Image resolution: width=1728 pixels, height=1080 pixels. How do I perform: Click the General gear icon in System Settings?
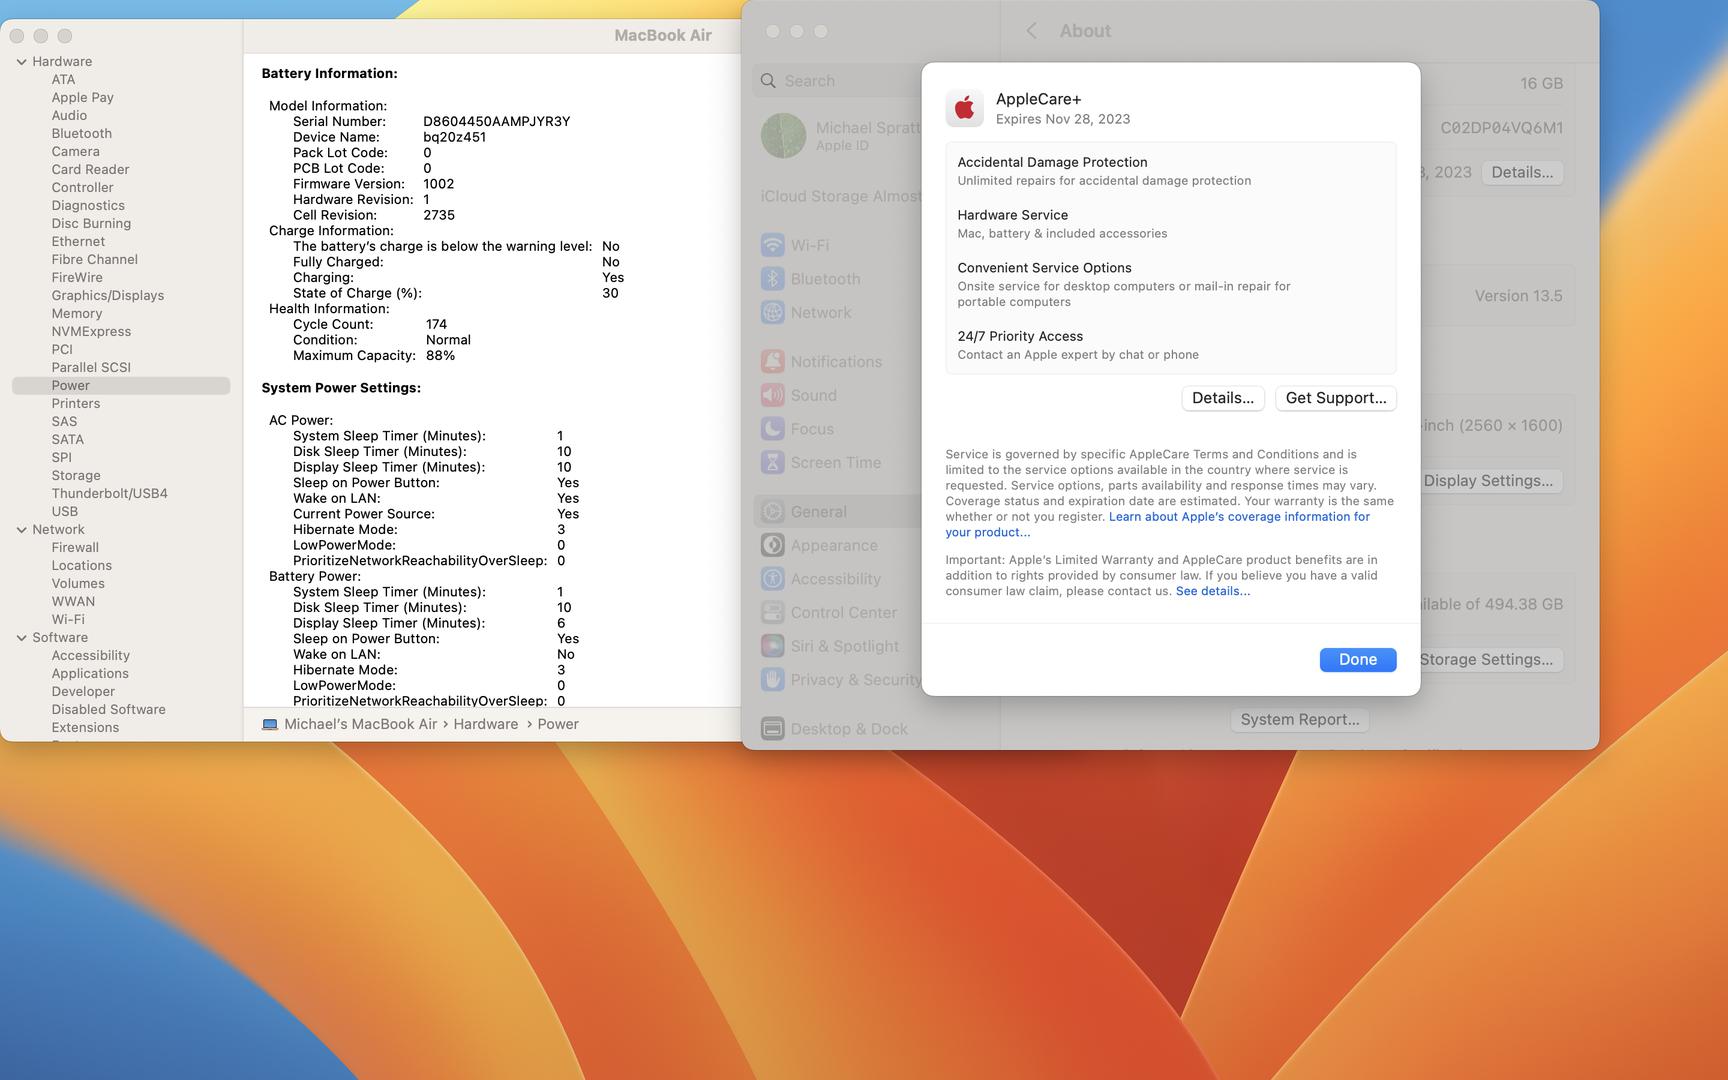pyautogui.click(x=772, y=512)
